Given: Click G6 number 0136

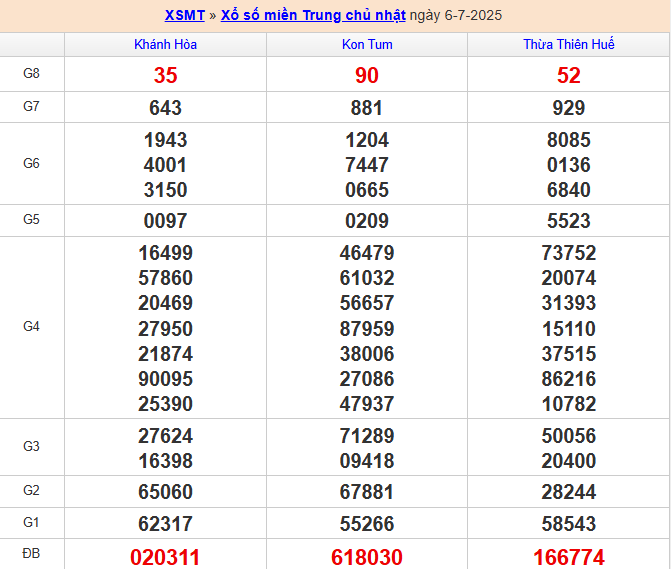Looking at the screenshot, I should pos(569,165).
